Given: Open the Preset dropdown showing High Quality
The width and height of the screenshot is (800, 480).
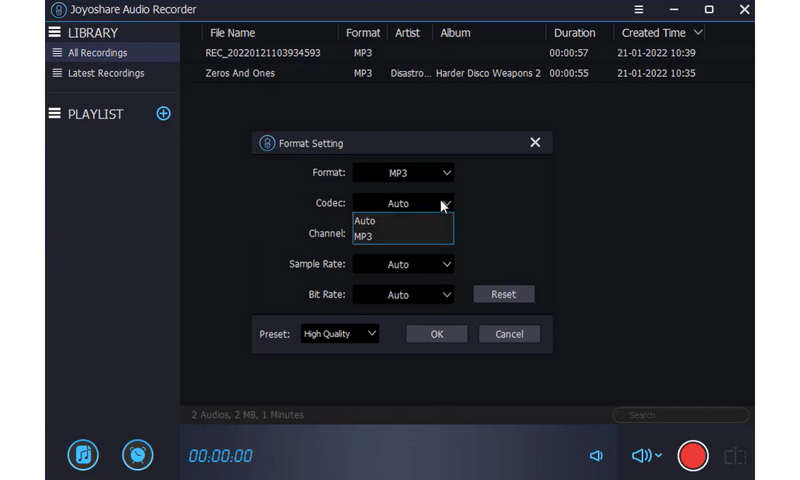Looking at the screenshot, I should pos(340,334).
